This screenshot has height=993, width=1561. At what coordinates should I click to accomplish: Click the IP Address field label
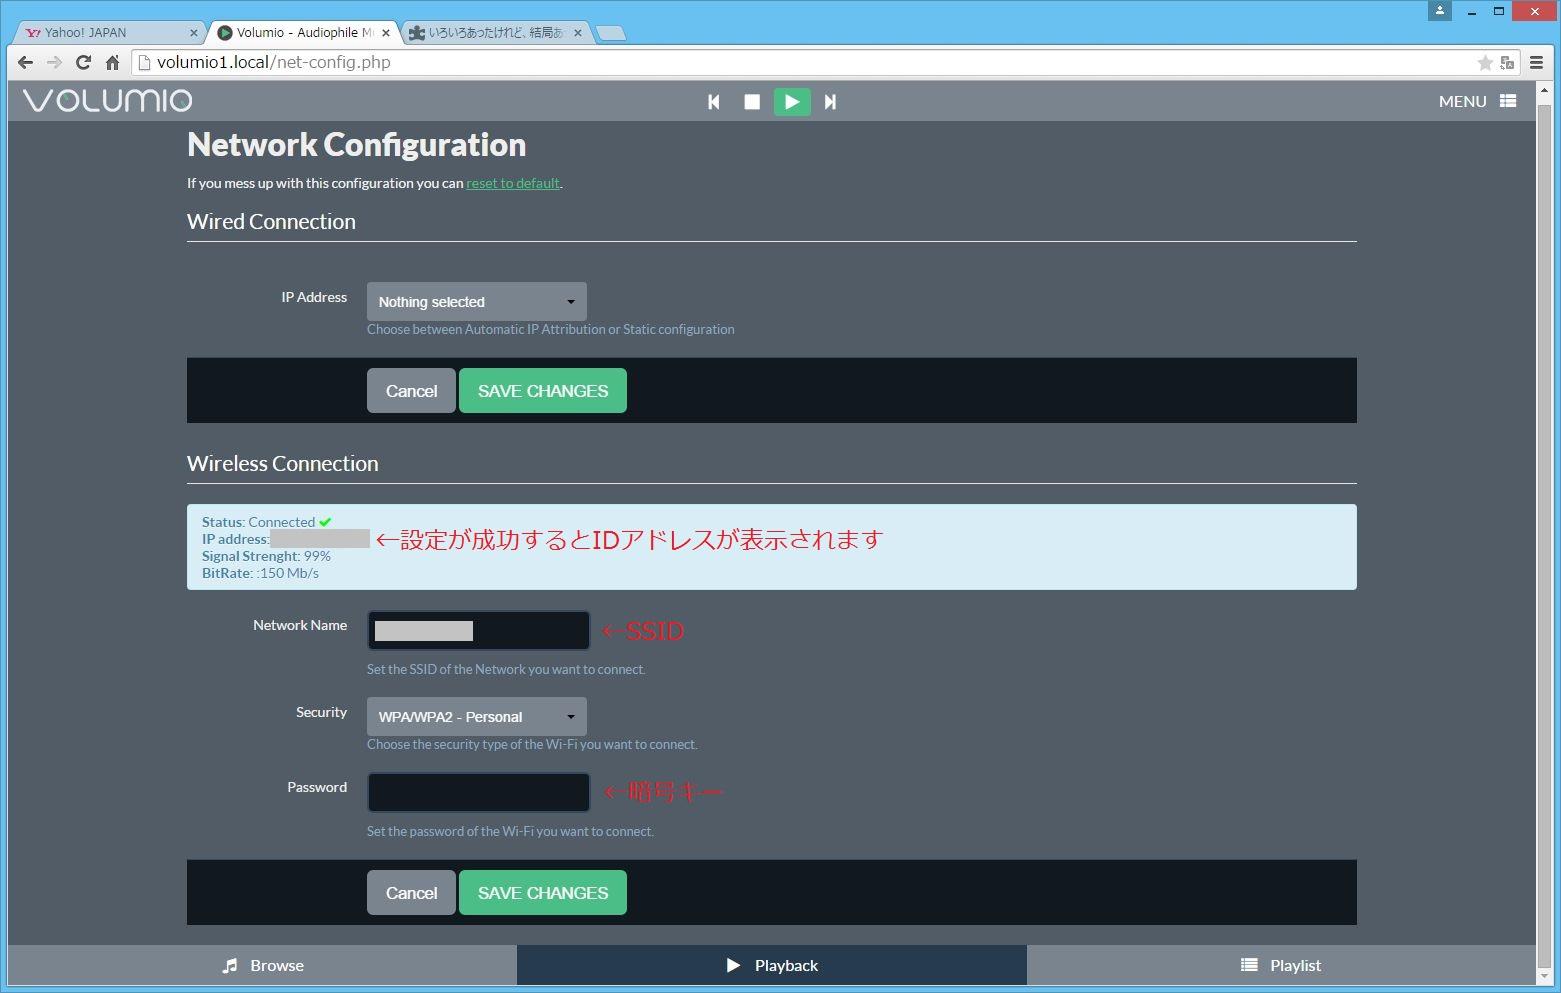click(314, 297)
